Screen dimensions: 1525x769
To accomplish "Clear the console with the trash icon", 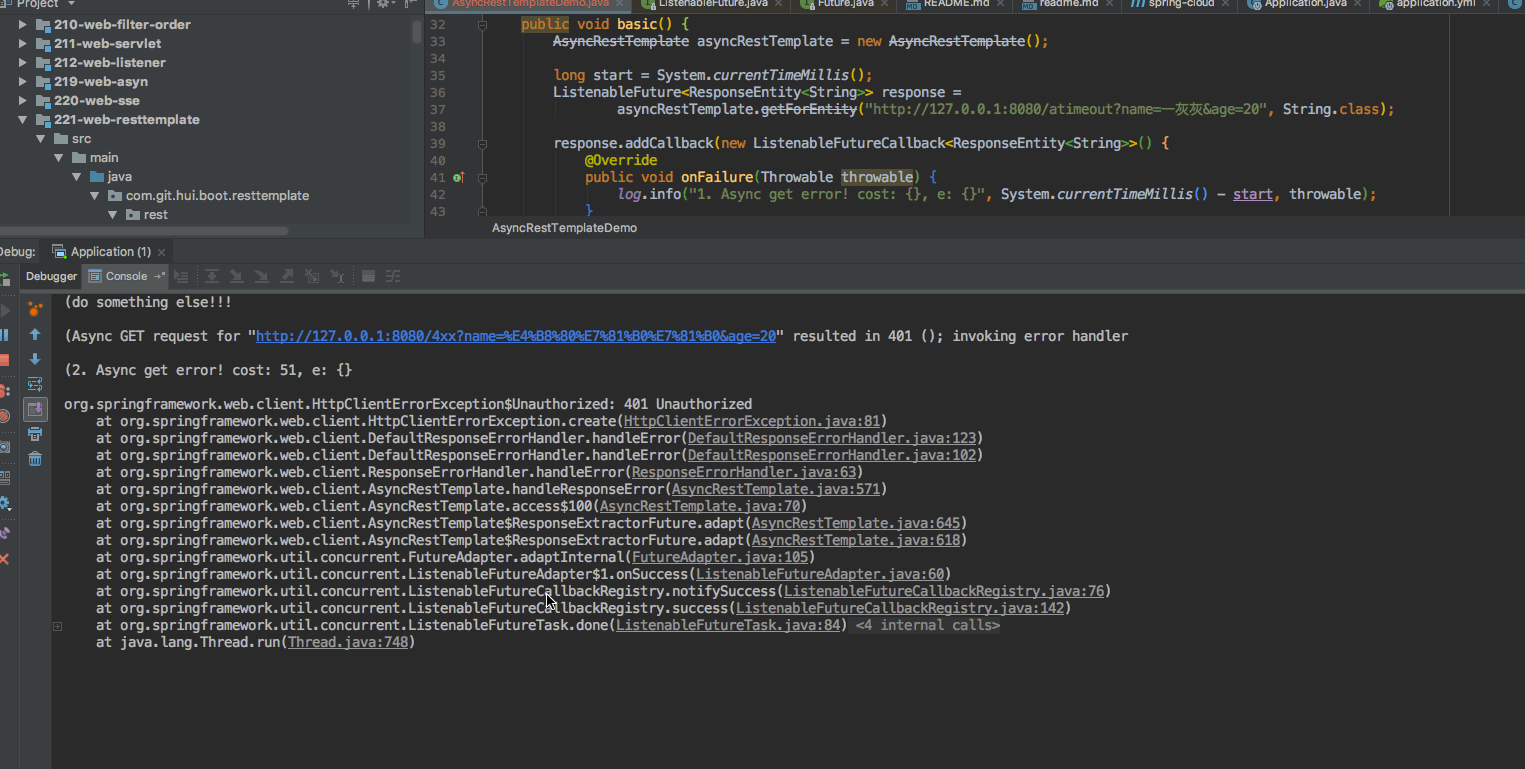I will [x=35, y=459].
